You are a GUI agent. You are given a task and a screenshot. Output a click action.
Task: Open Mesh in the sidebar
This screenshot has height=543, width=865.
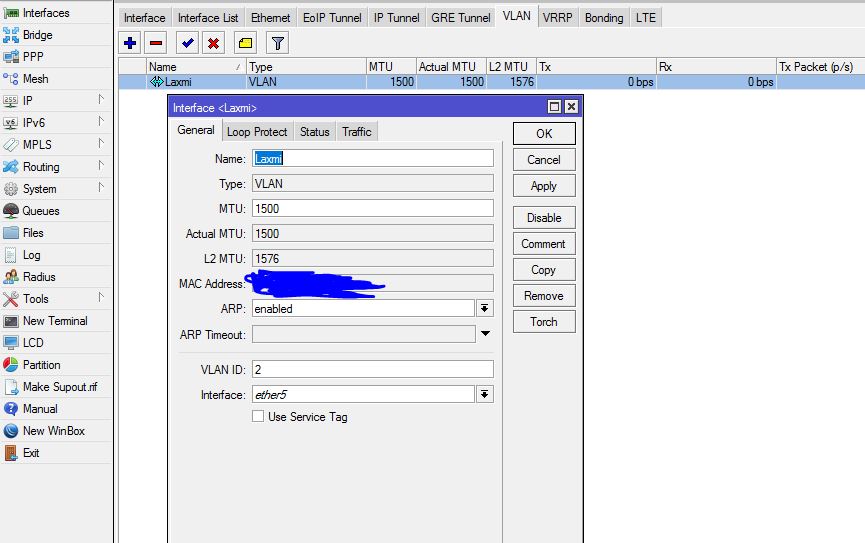pyautogui.click(x=55, y=79)
